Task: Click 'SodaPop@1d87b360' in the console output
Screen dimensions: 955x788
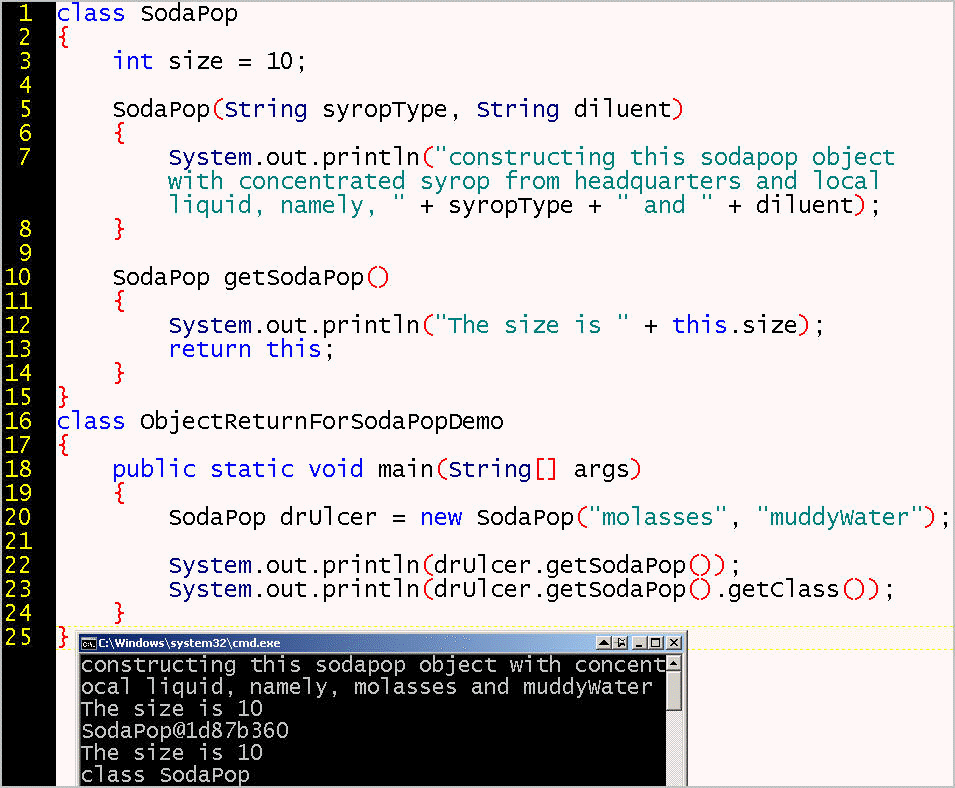Action: [185, 730]
